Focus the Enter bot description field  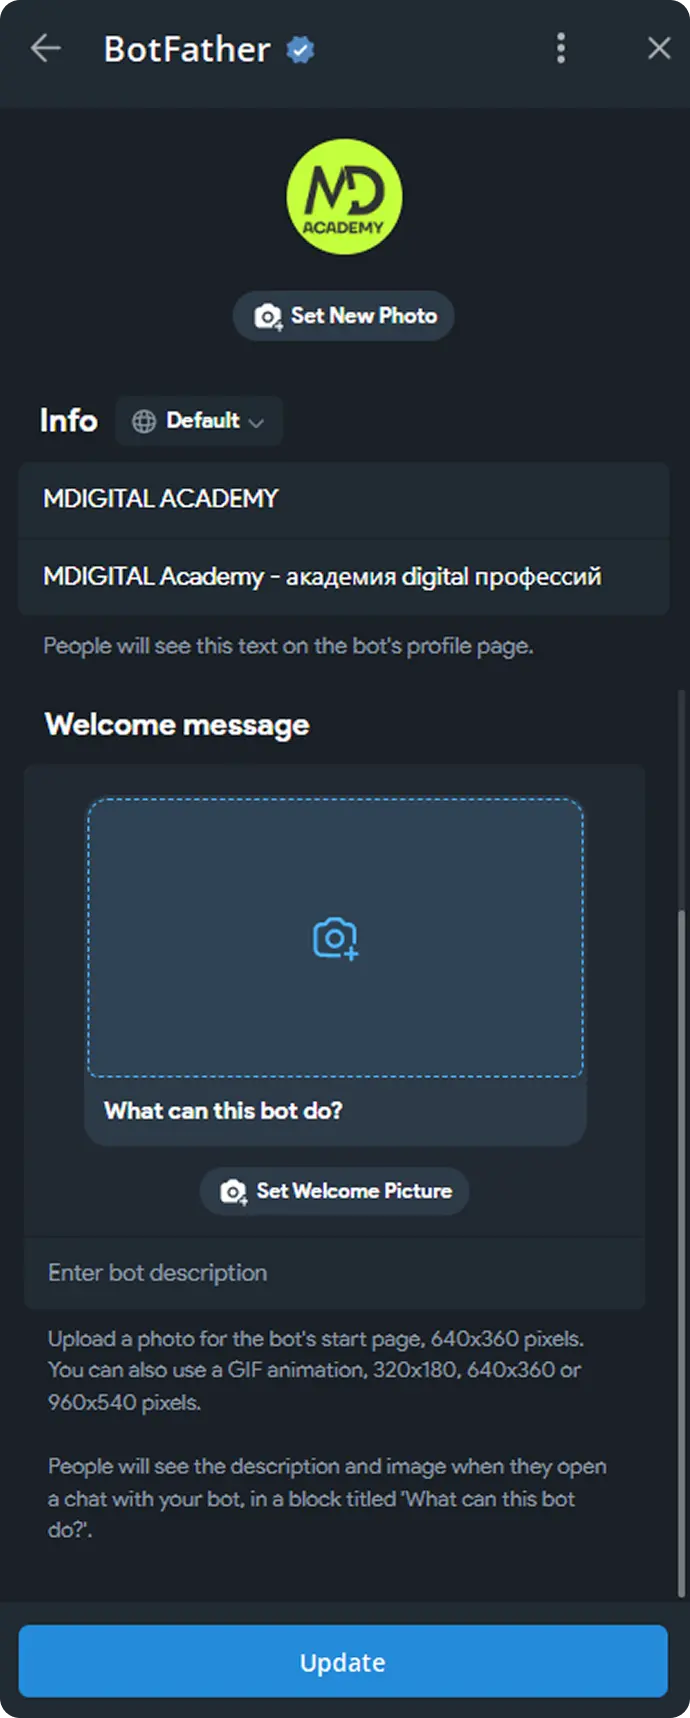click(x=335, y=1273)
